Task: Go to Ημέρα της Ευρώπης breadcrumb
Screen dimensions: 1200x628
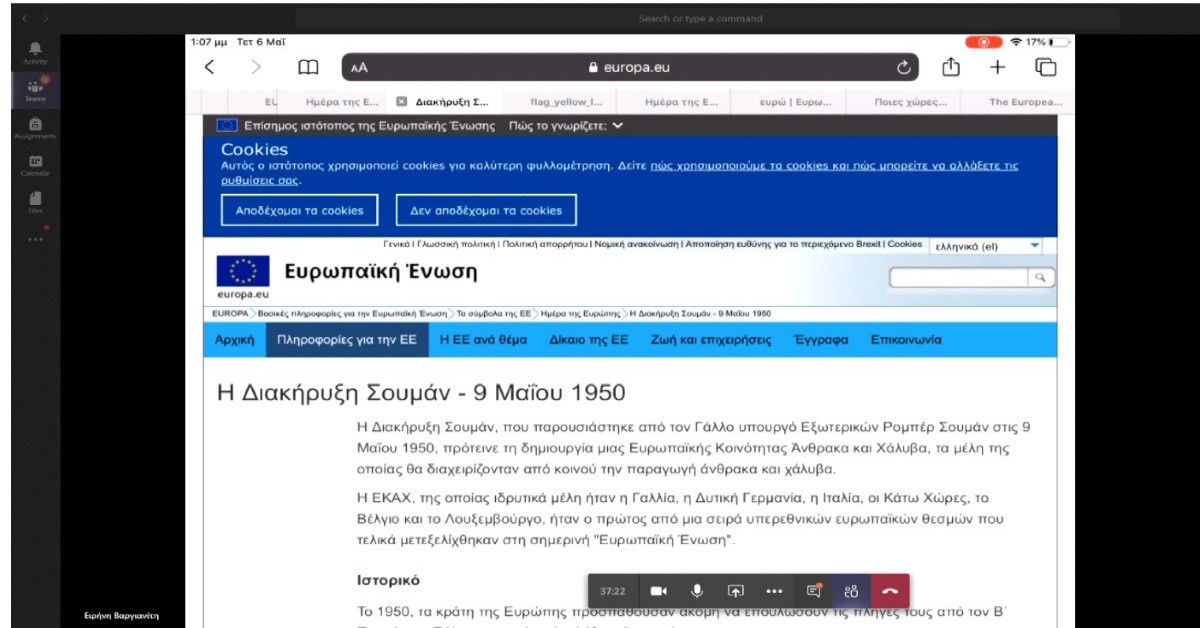Action: pos(582,313)
